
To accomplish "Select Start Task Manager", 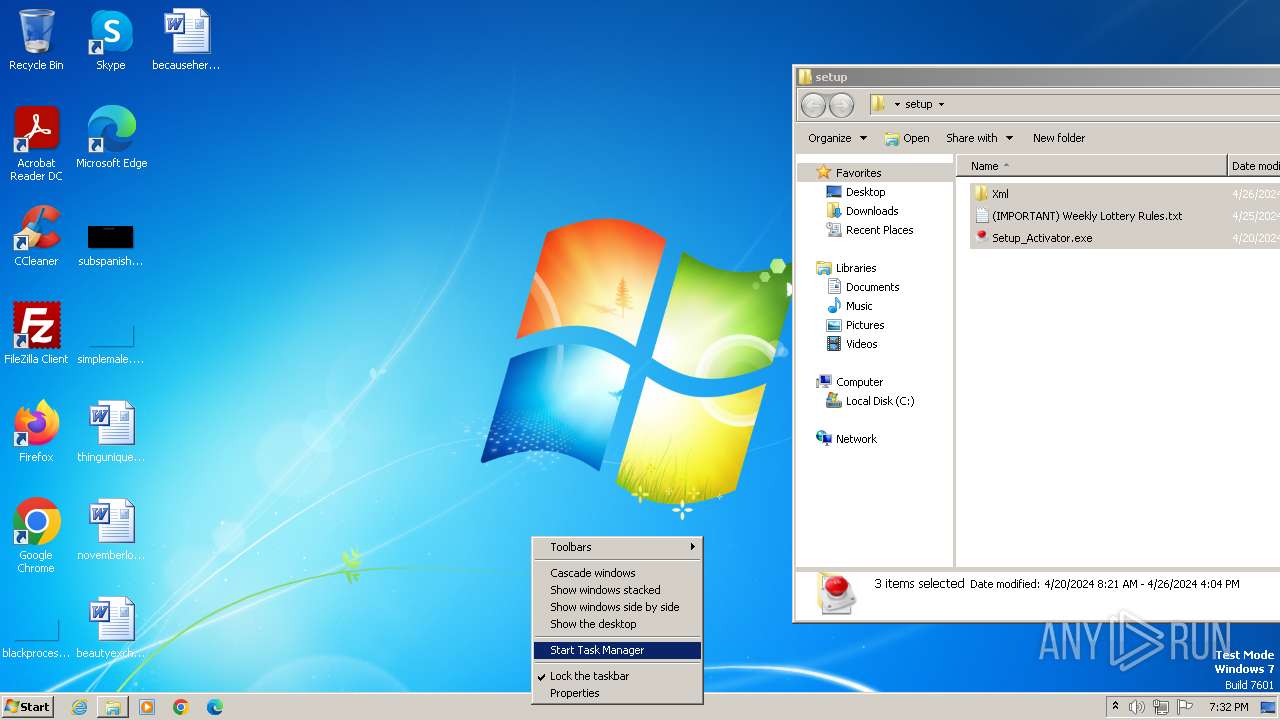I will [616, 650].
